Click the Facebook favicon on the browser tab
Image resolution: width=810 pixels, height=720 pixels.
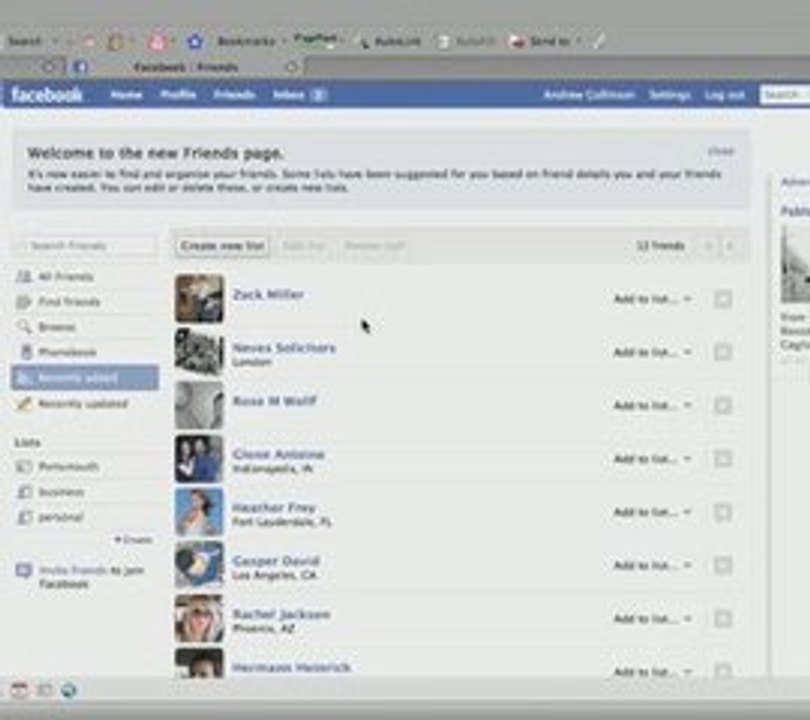[x=80, y=67]
